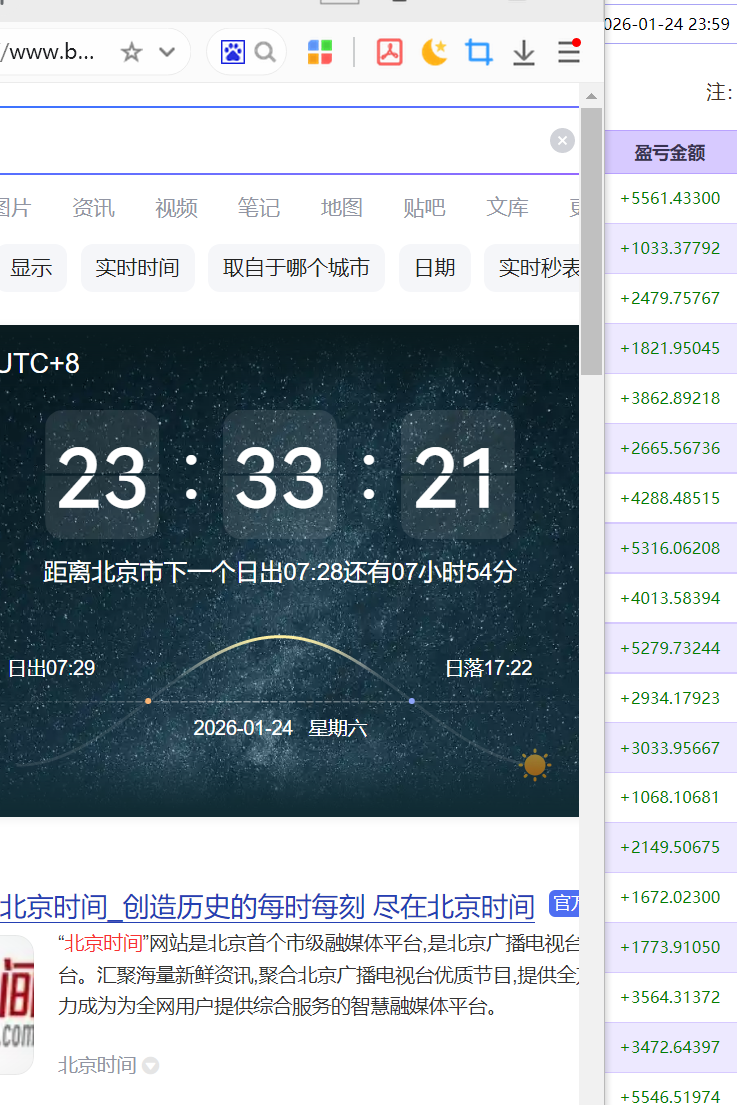Open the browser downloads icon
Viewport: 737px width, 1105px height.
pyautogui.click(x=524, y=53)
